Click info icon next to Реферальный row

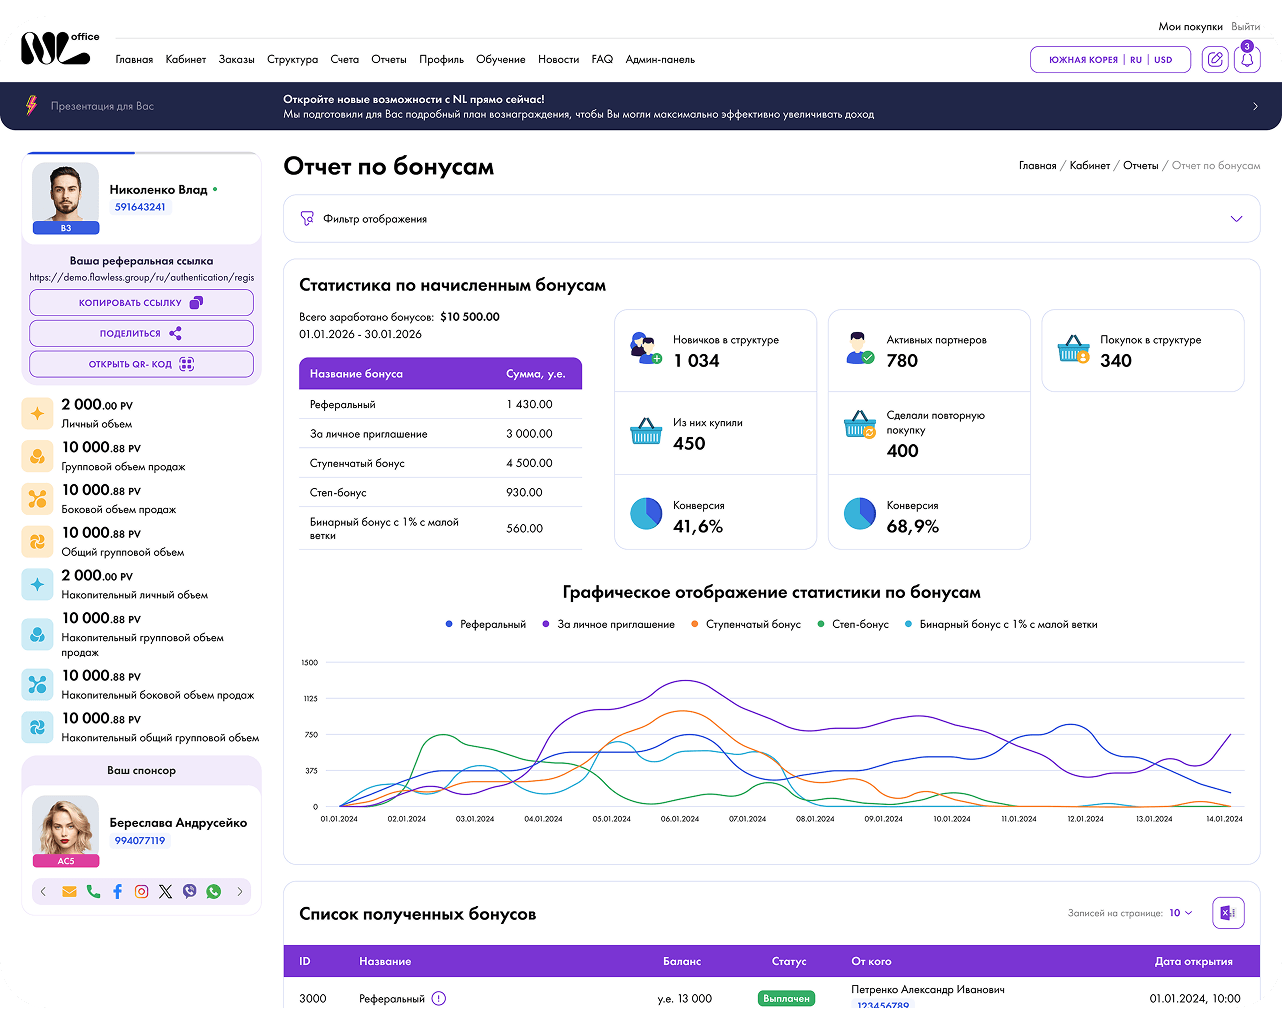tap(438, 998)
